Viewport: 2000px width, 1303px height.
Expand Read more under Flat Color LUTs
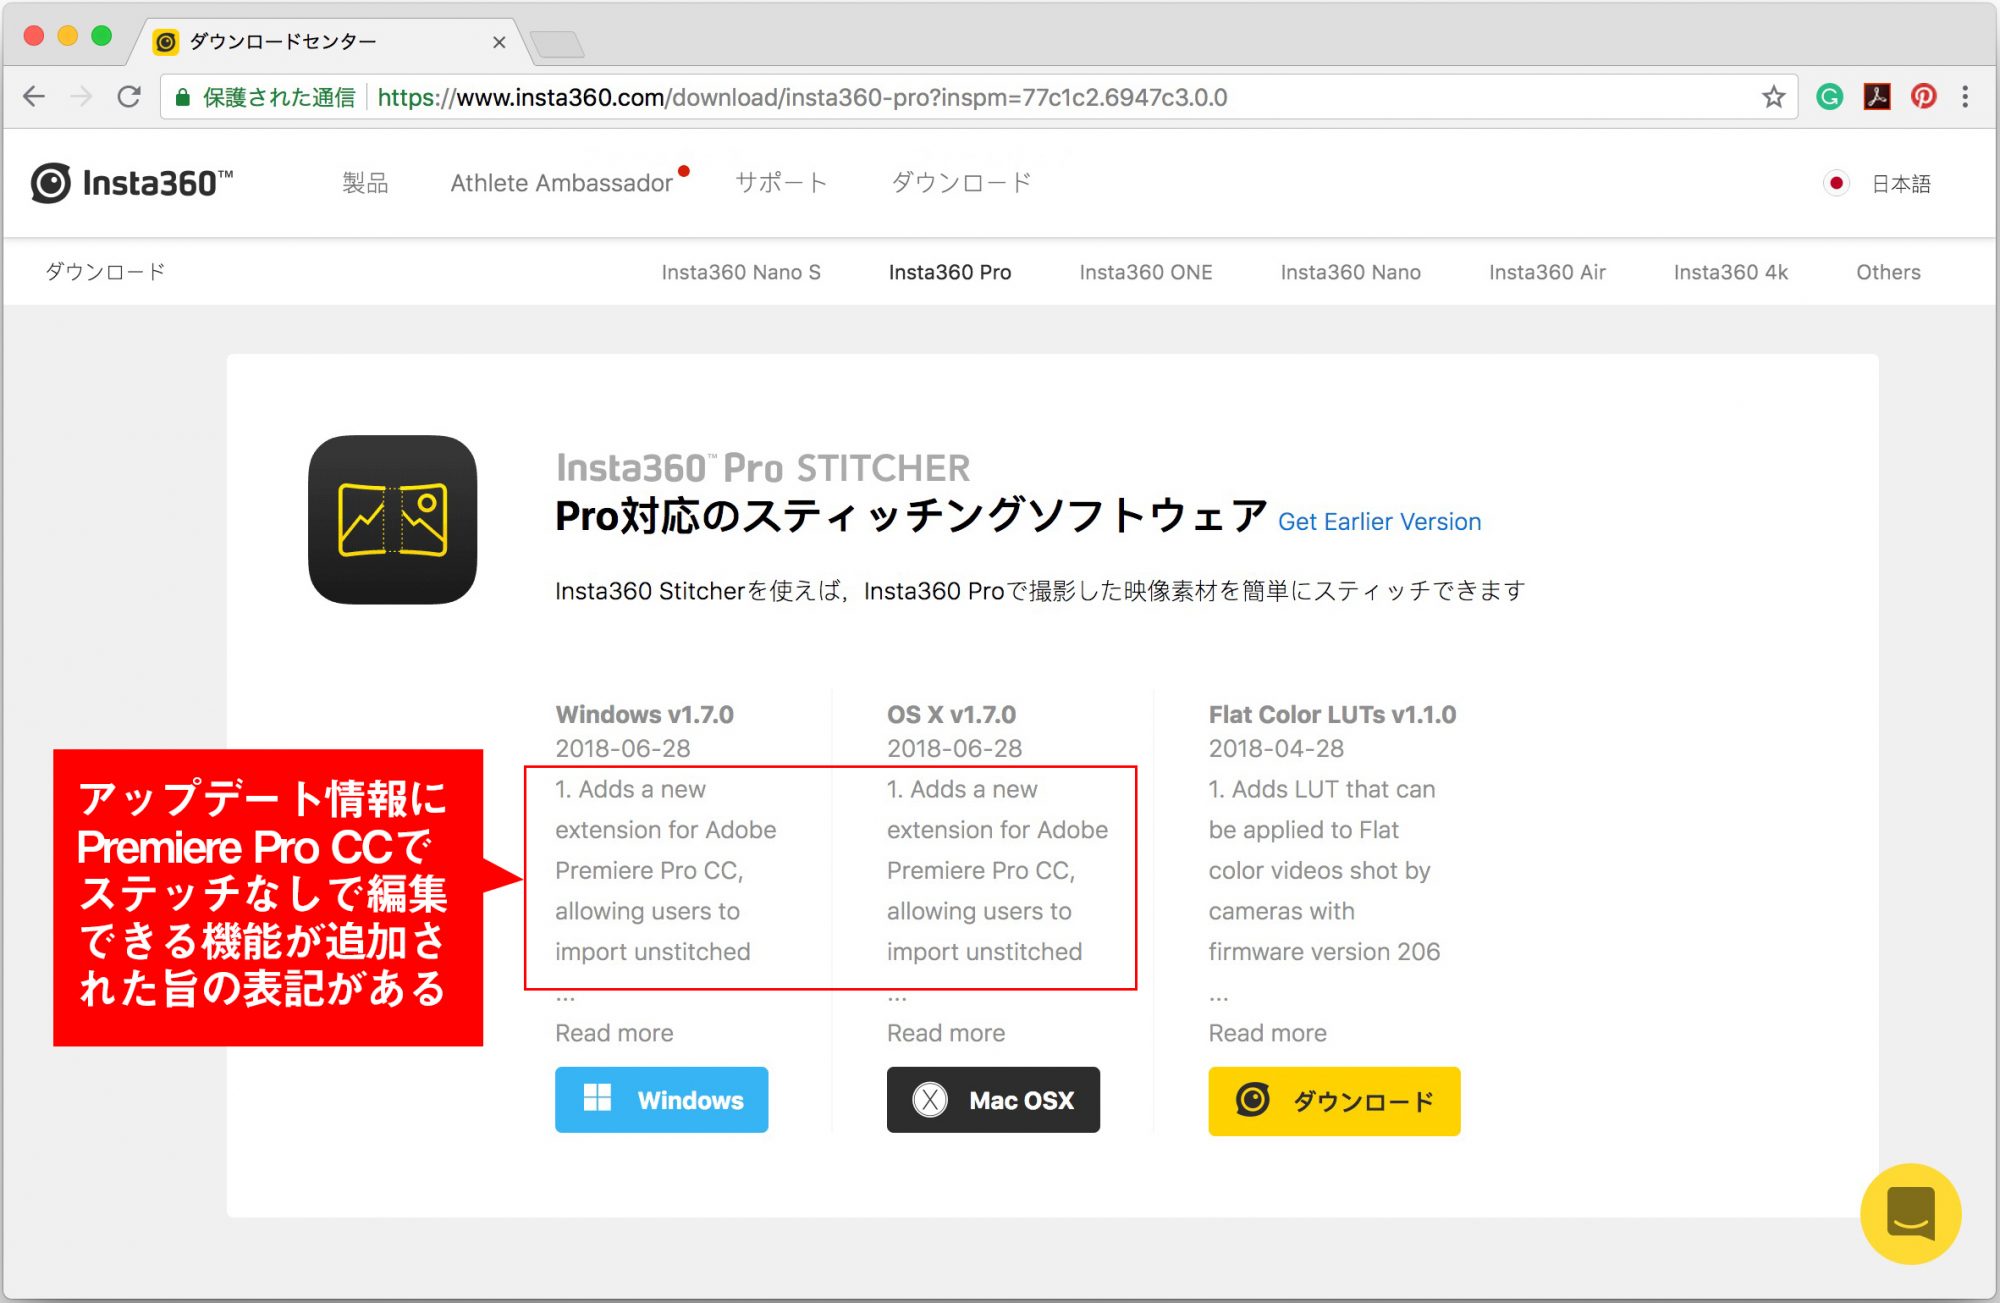[x=1267, y=1033]
